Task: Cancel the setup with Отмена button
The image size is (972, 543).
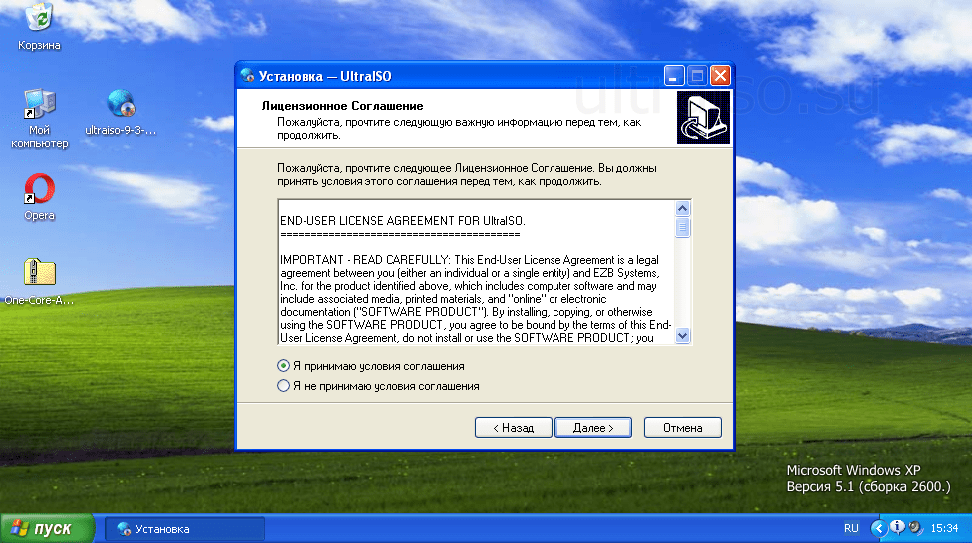Action: click(683, 428)
